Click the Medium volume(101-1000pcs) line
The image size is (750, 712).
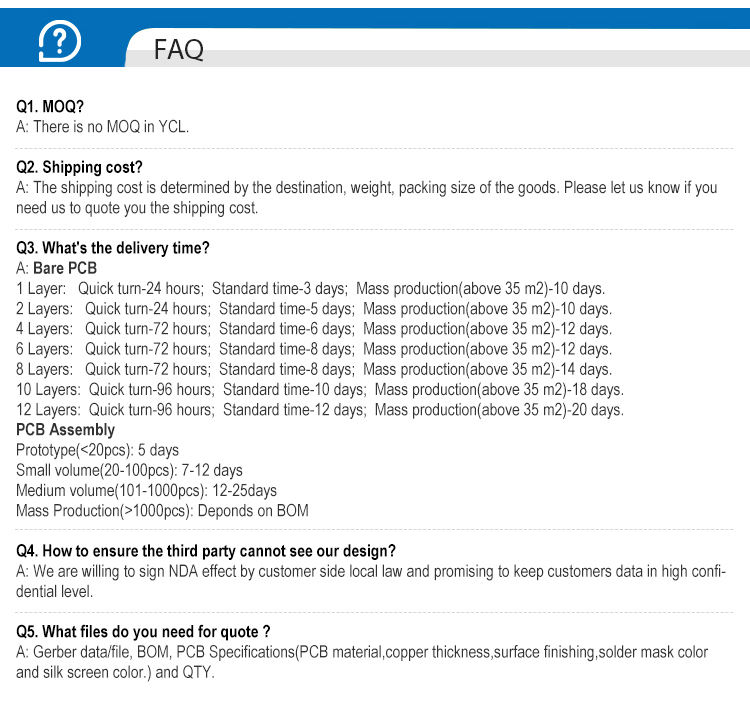146,490
